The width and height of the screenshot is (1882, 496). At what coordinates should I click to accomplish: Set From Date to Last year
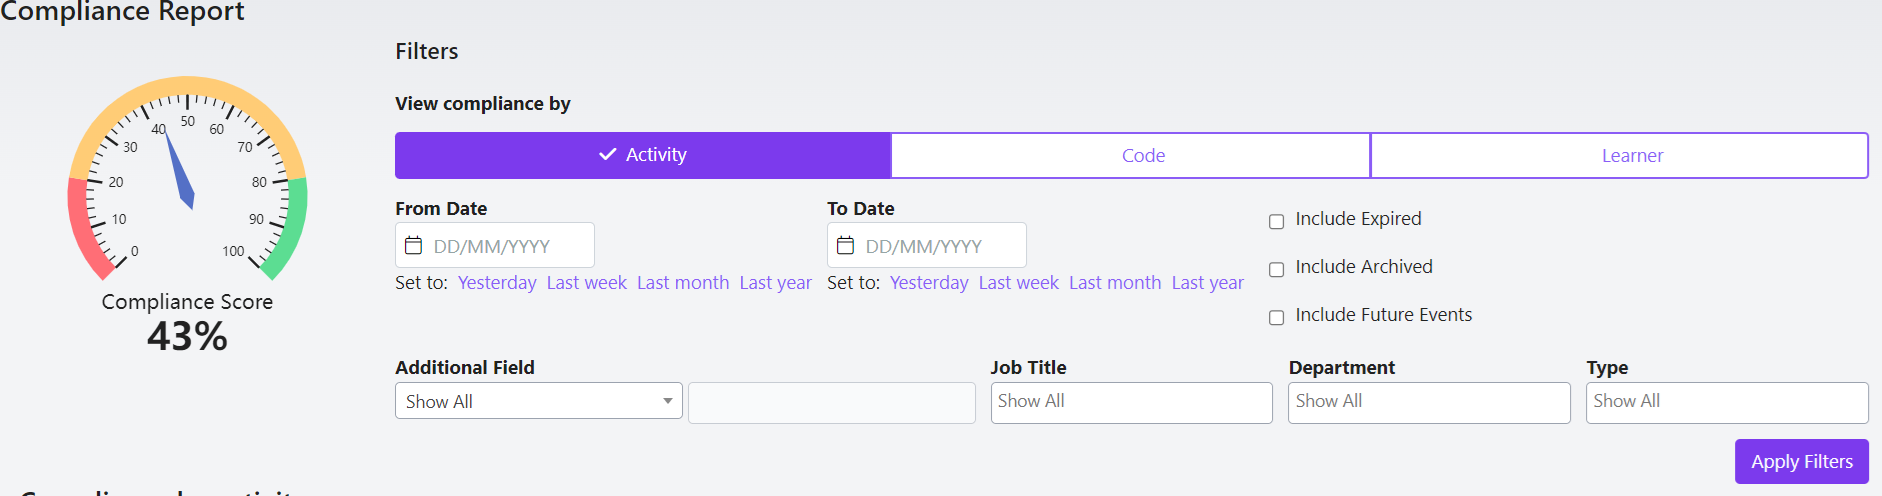pyautogui.click(x=776, y=283)
